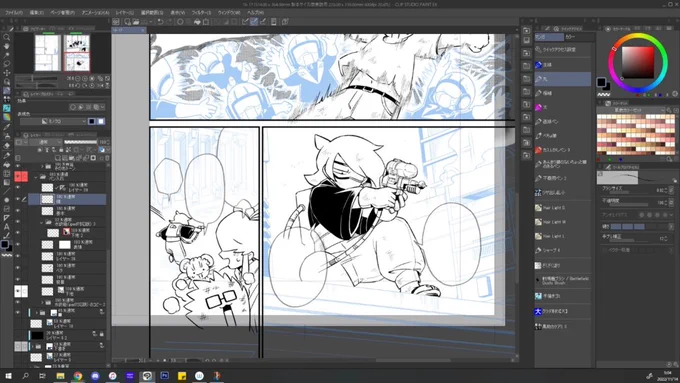Screen dimensions: 680x383
Task: Select the Lasso selection tool
Action: 7,64
